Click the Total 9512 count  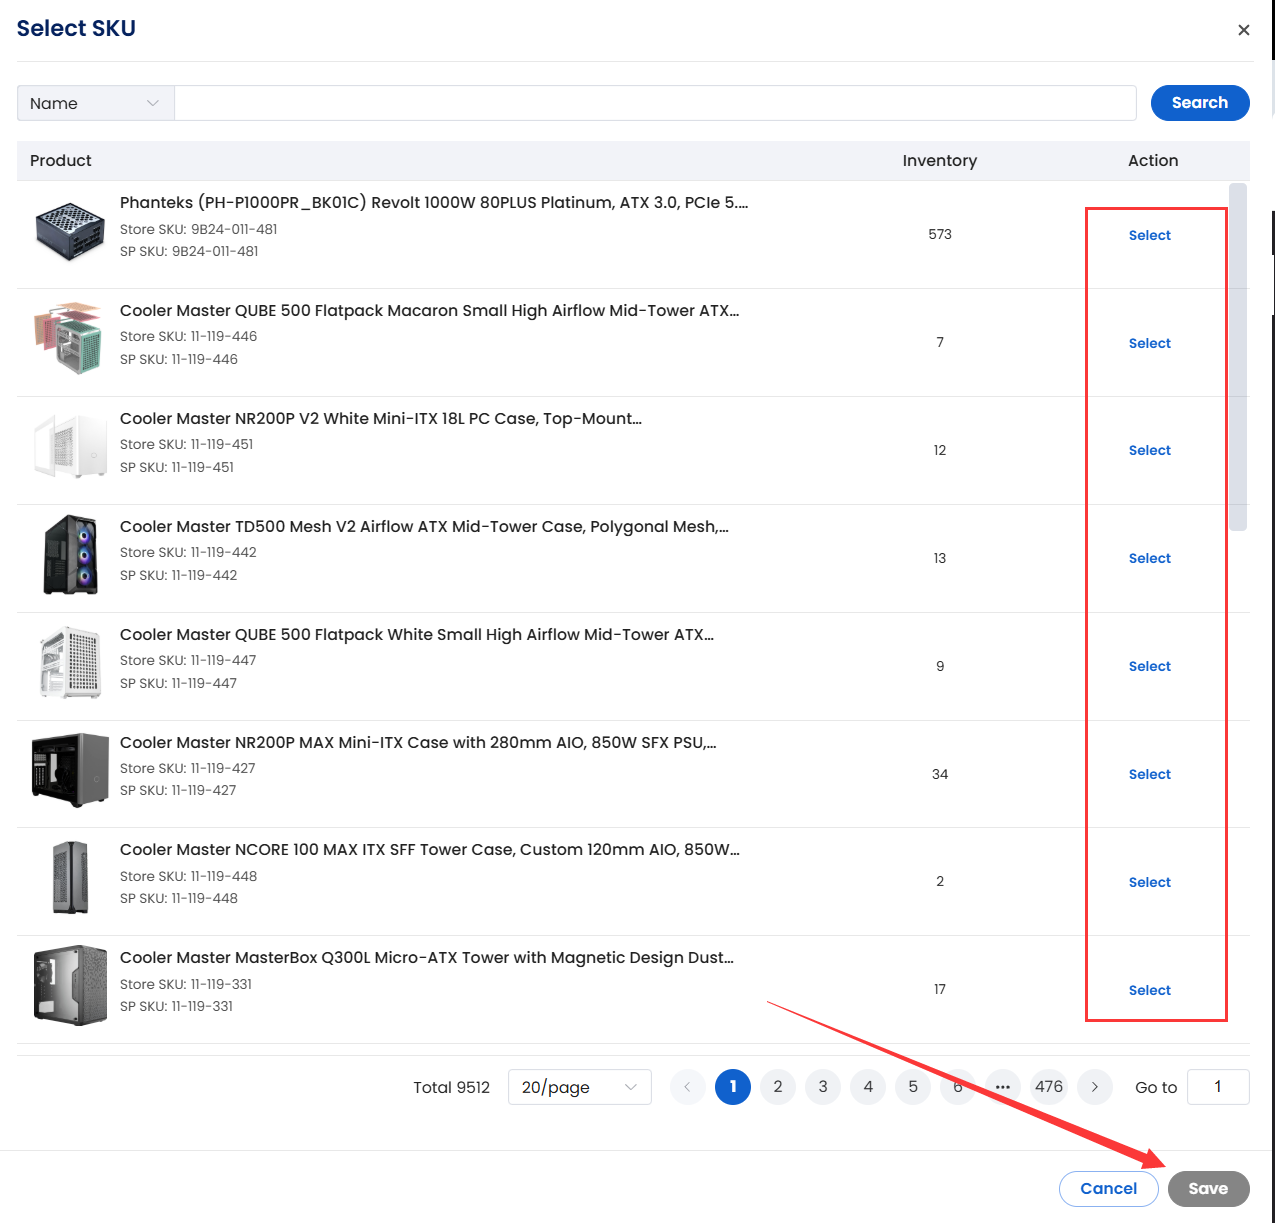pos(452,1087)
